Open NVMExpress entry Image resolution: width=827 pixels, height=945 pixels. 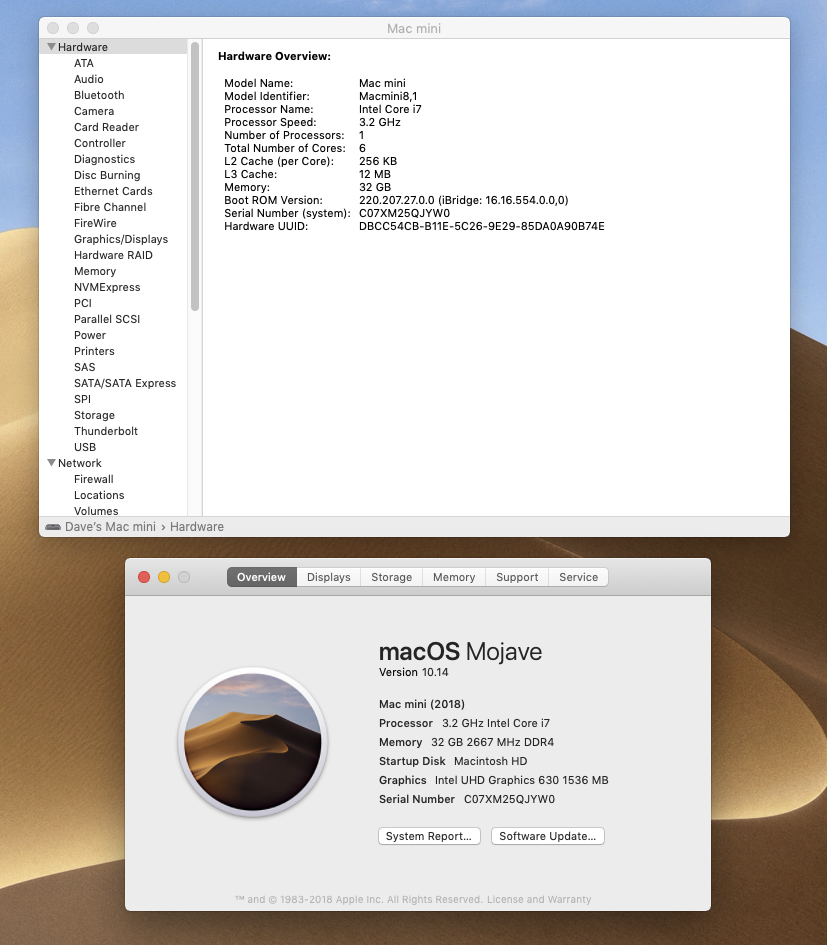[107, 287]
